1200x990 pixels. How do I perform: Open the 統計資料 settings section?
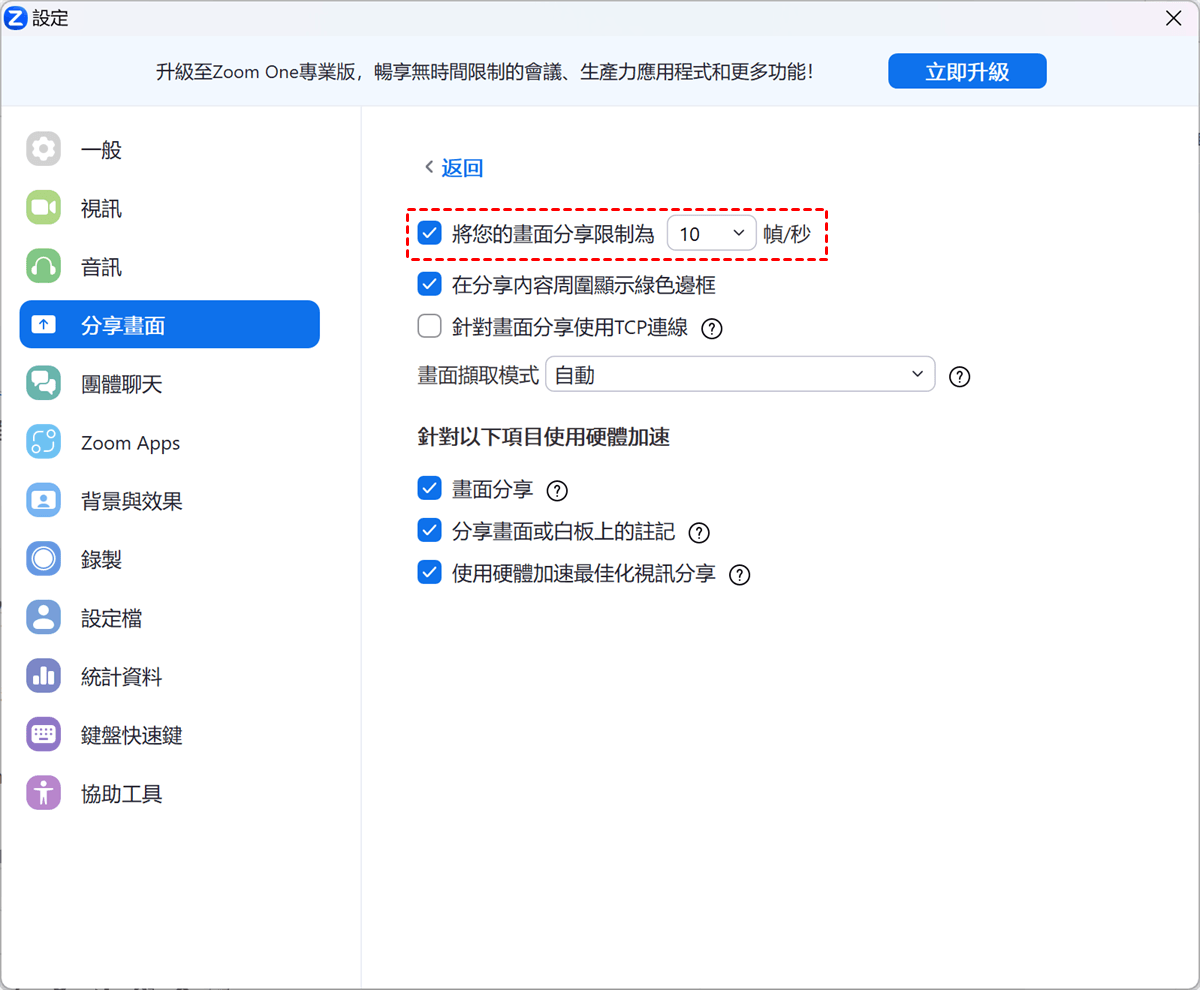tap(170, 676)
